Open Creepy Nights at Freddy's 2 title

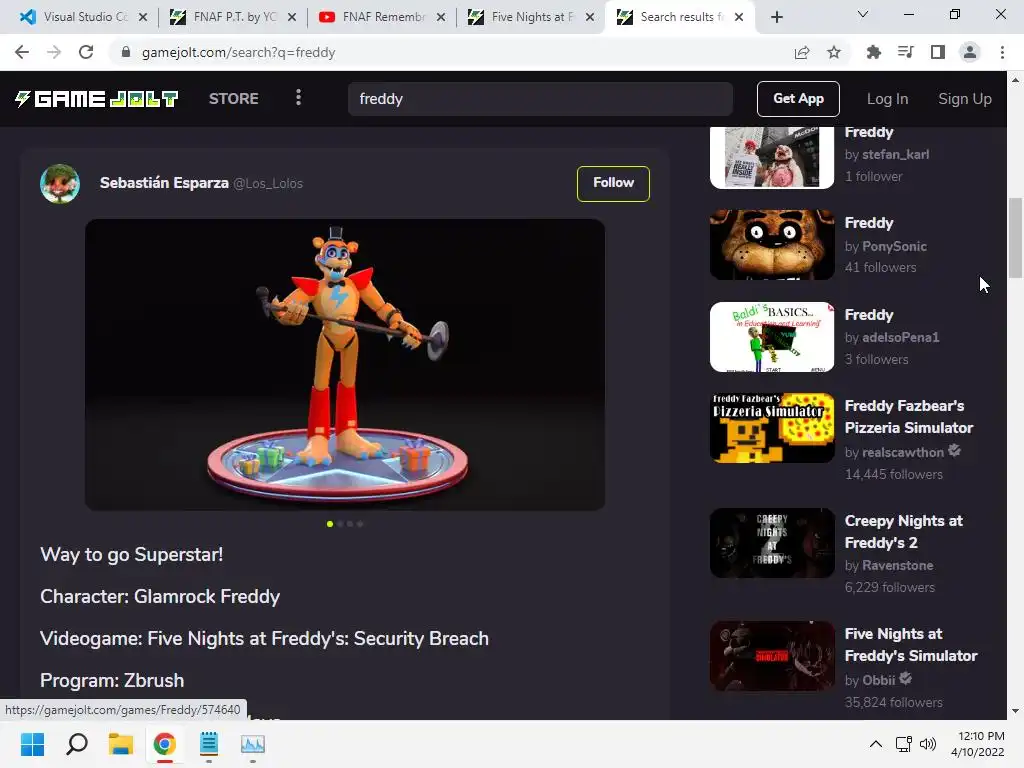tap(904, 532)
